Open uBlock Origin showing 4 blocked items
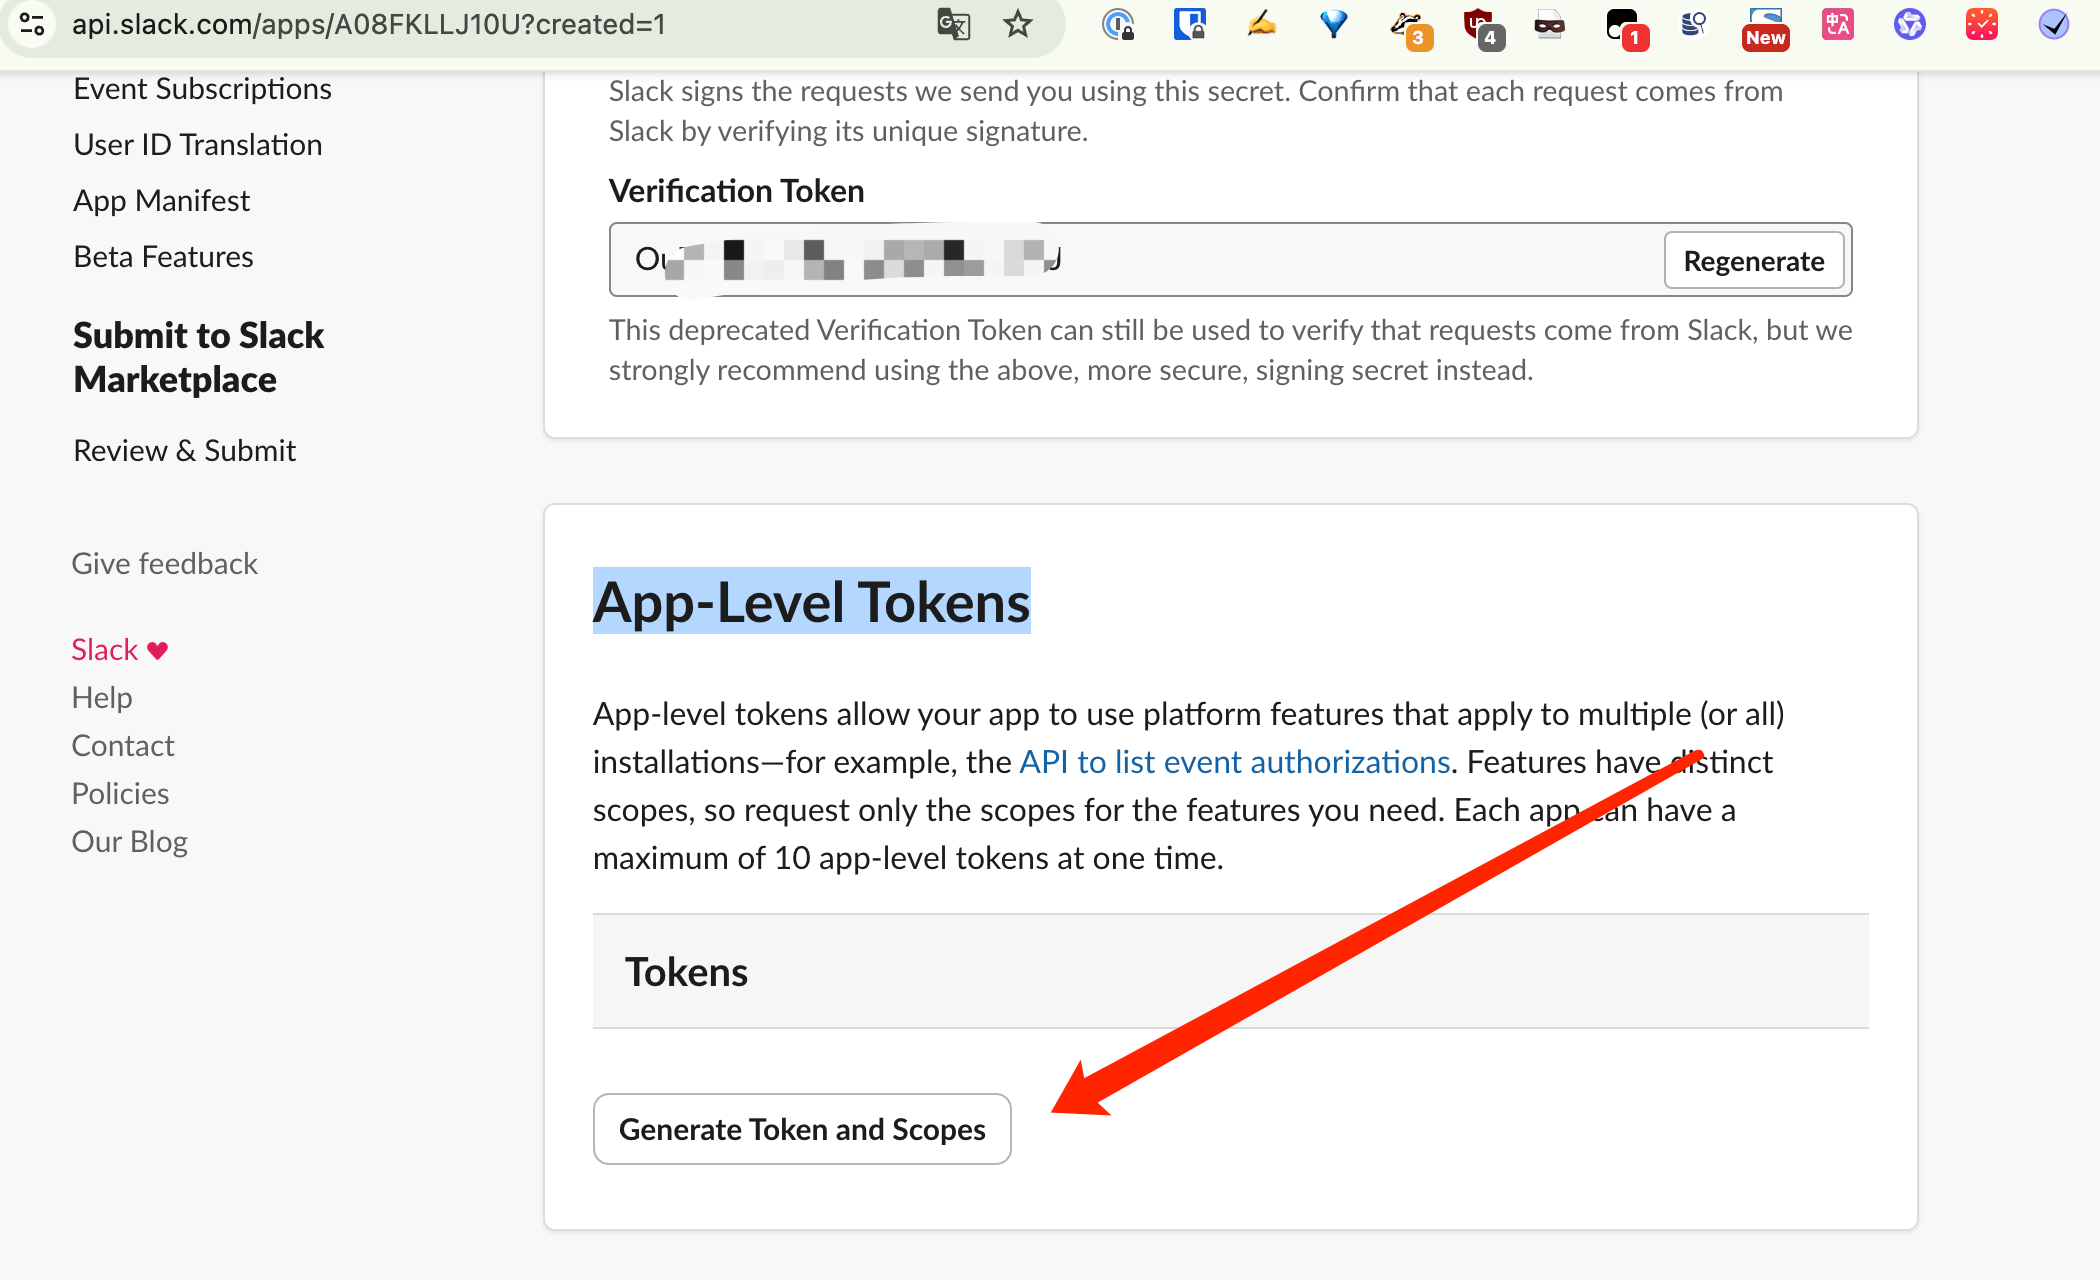Viewport: 2100px width, 1280px height. tap(1484, 25)
